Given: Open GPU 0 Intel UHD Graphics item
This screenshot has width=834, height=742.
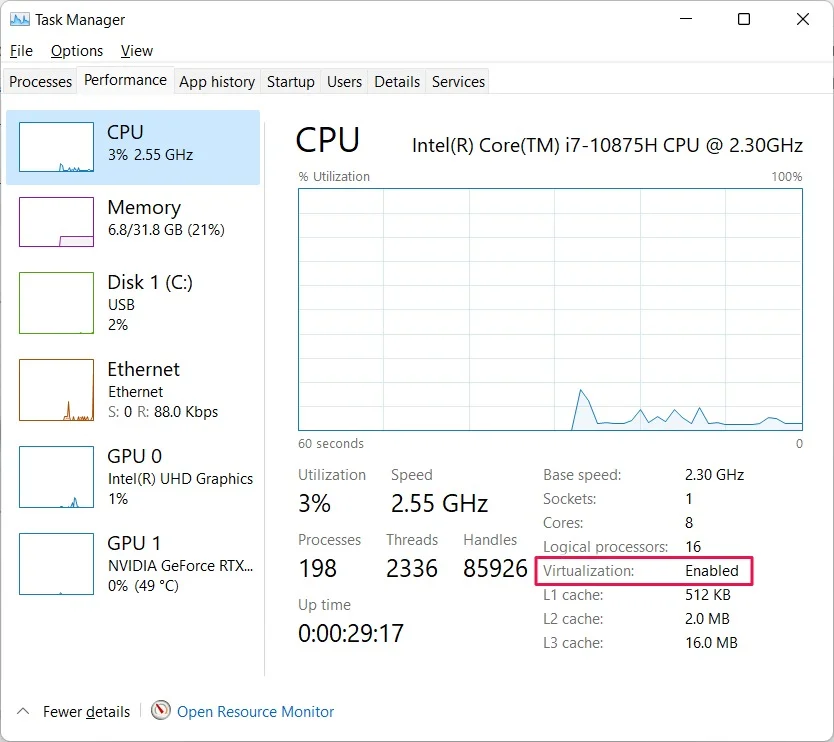Looking at the screenshot, I should (x=133, y=477).
